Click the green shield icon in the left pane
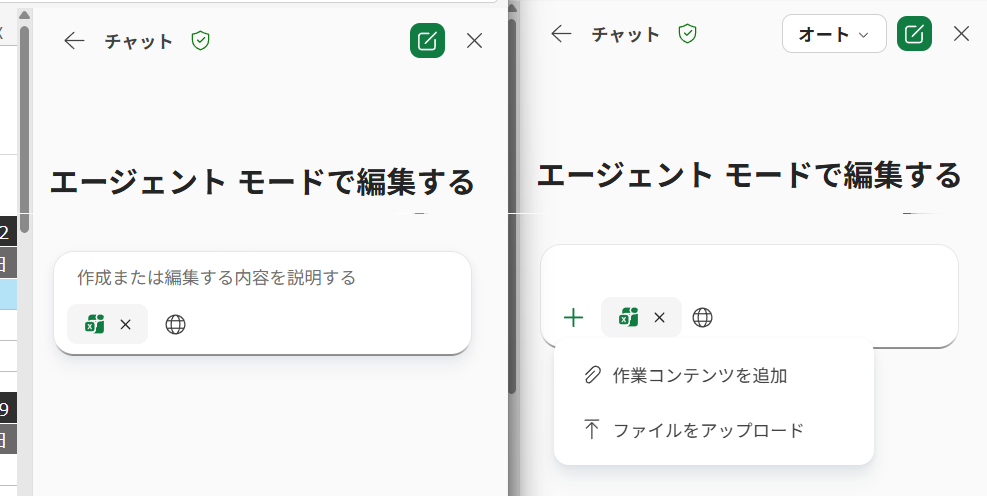 pyautogui.click(x=200, y=41)
